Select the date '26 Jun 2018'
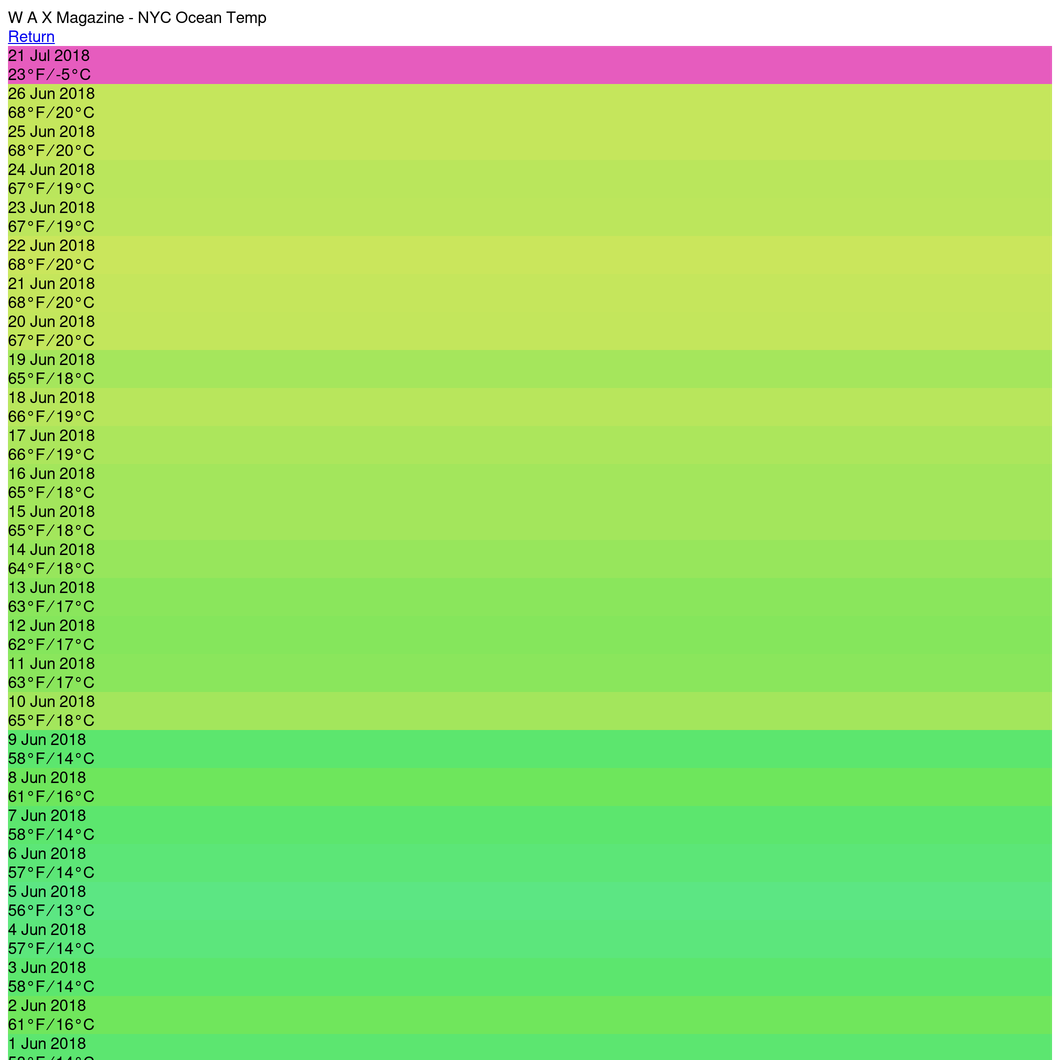1060x1060 pixels. [x=51, y=93]
